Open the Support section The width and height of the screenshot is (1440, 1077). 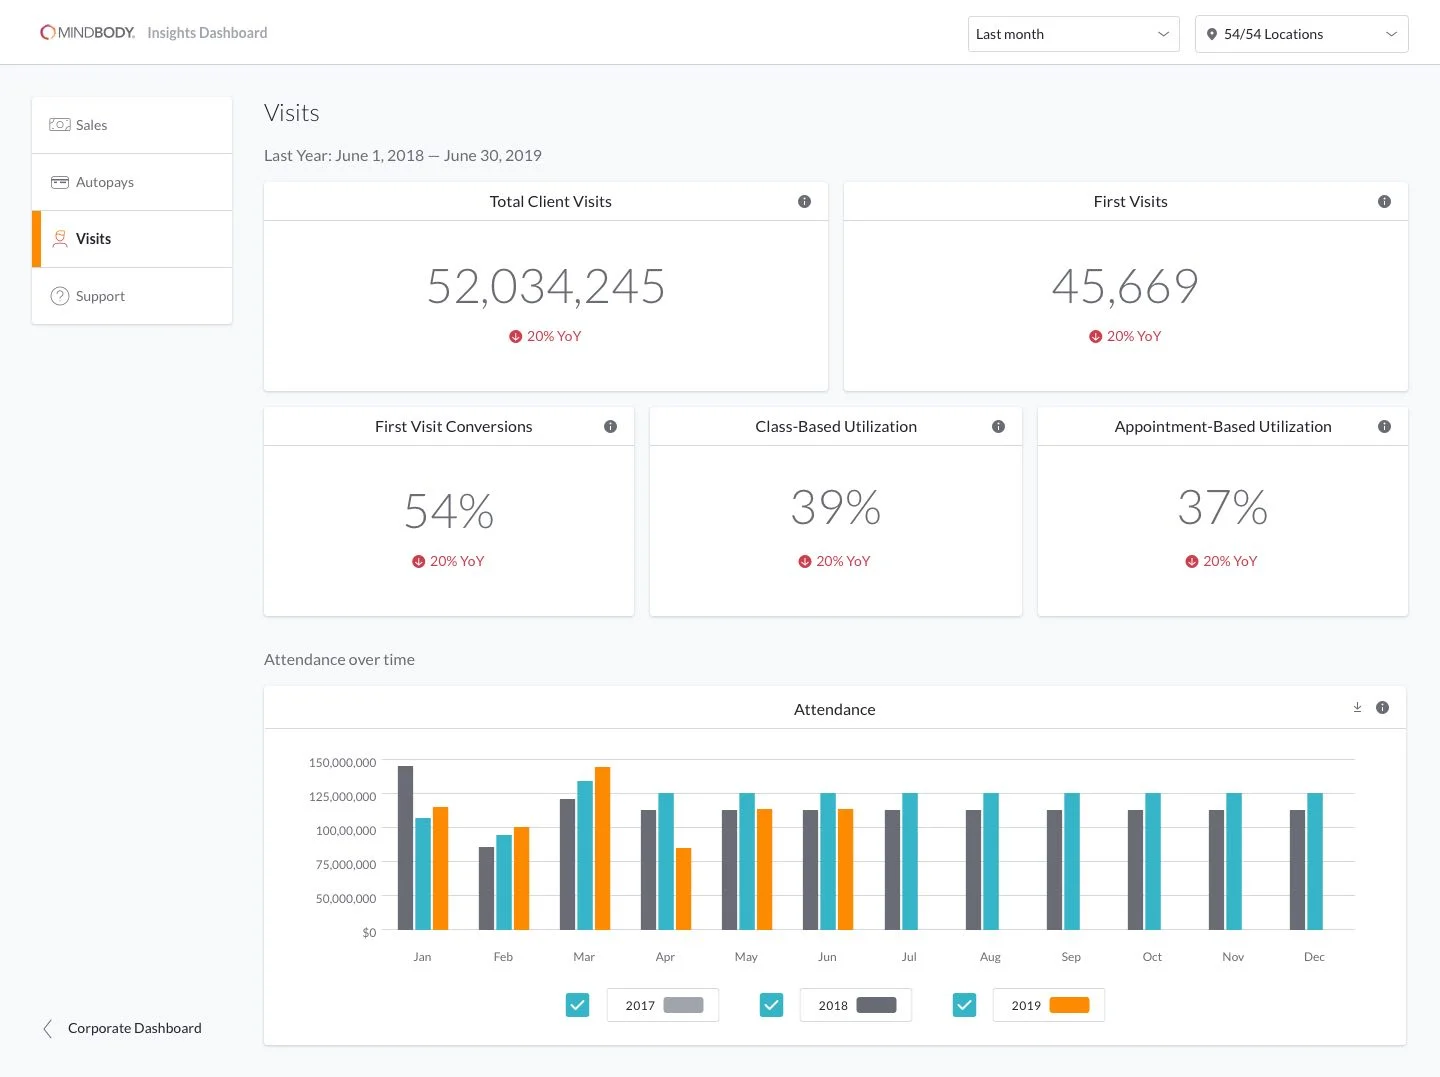132,296
